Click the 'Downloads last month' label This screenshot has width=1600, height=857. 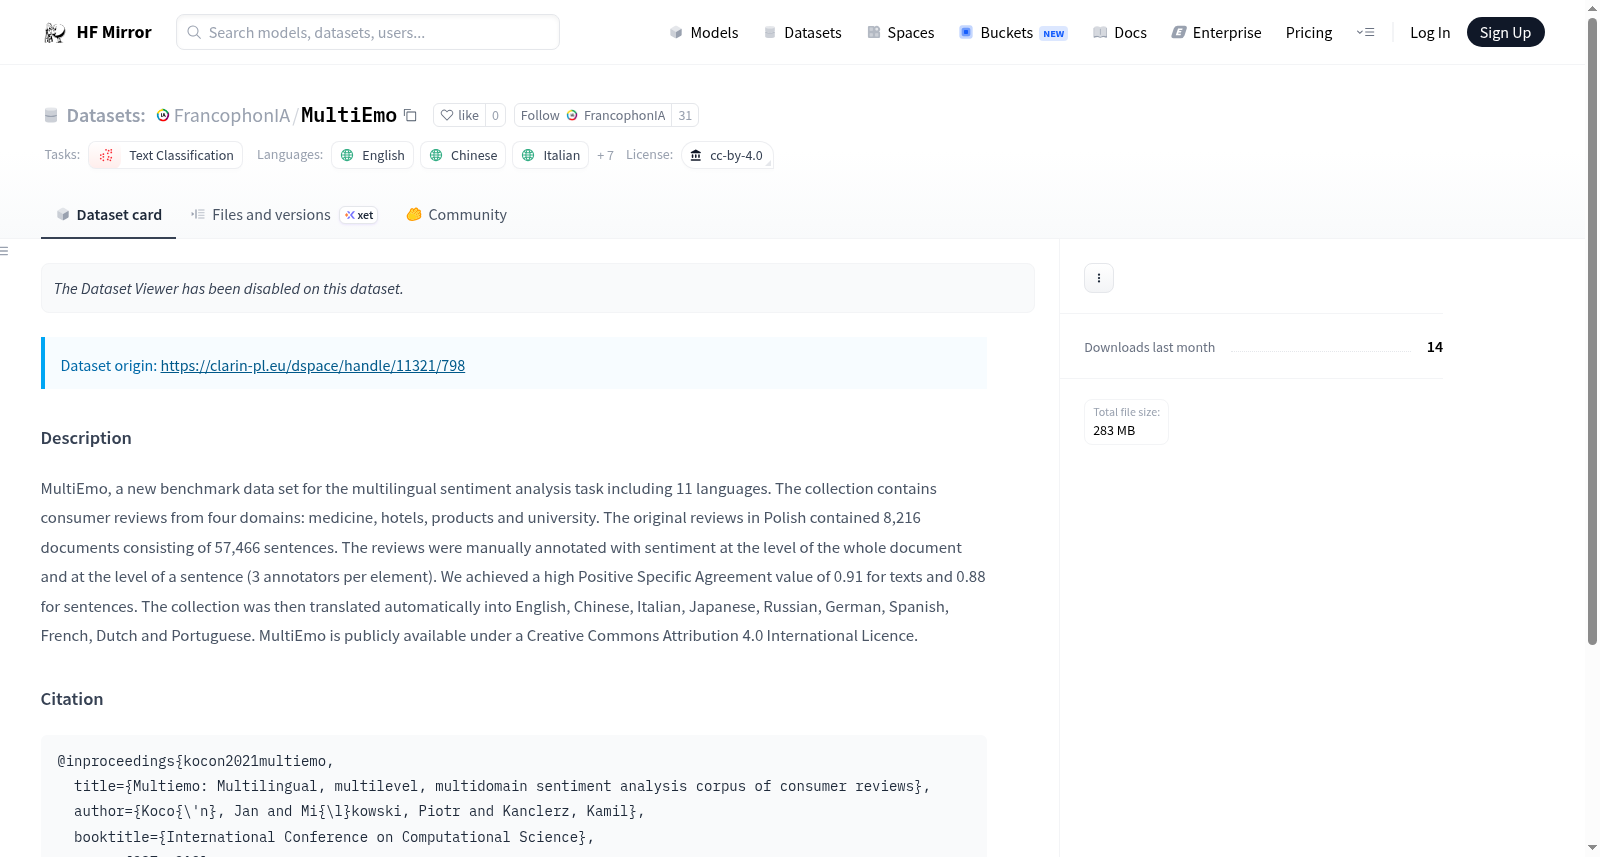point(1150,347)
